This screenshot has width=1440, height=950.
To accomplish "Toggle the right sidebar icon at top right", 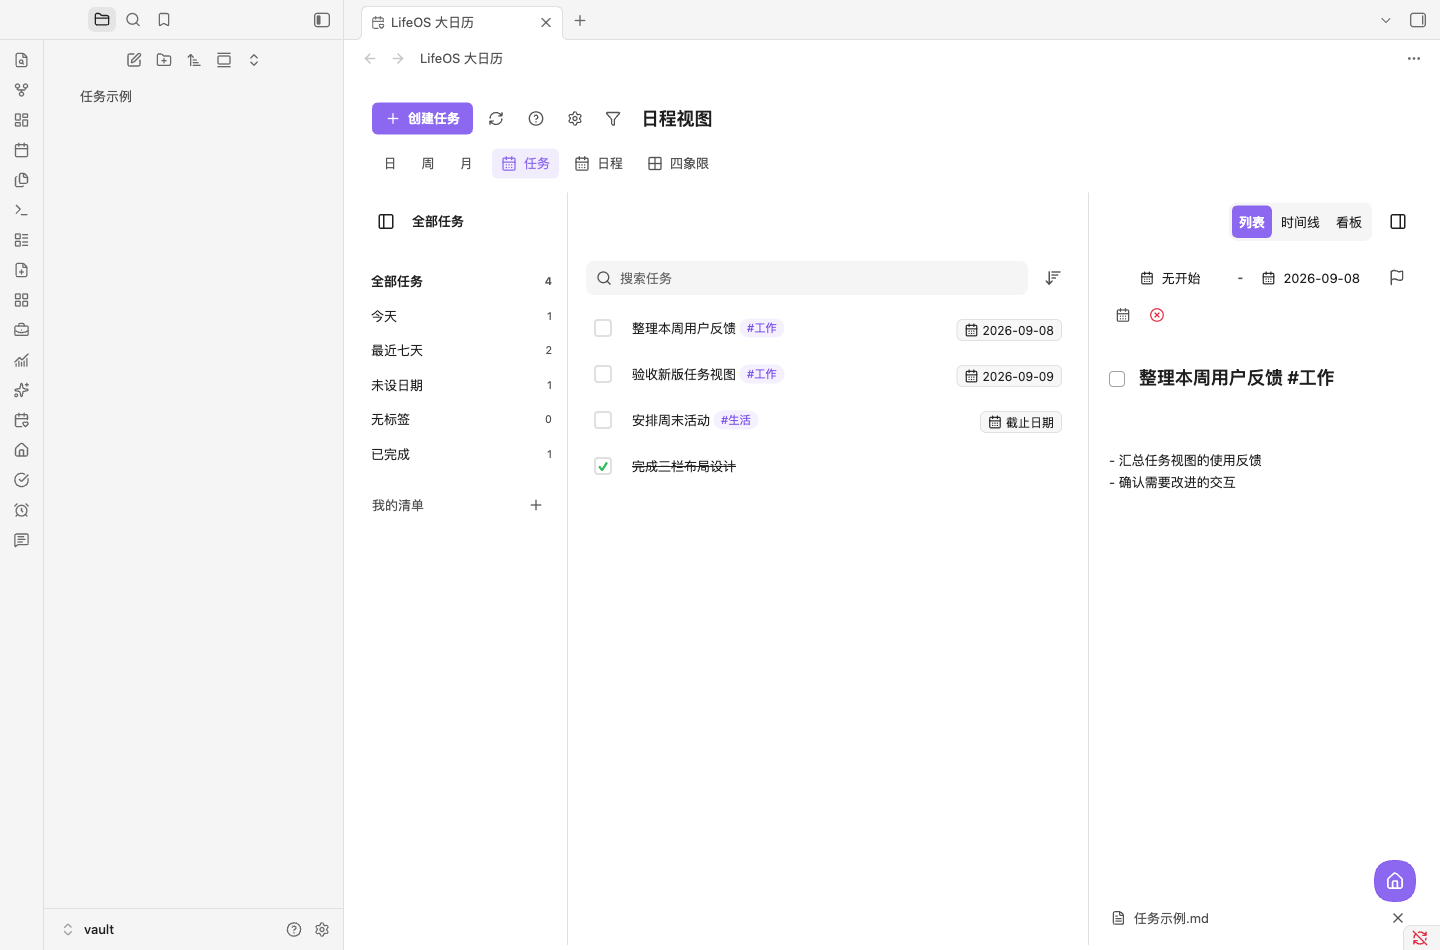I will tap(1418, 20).
